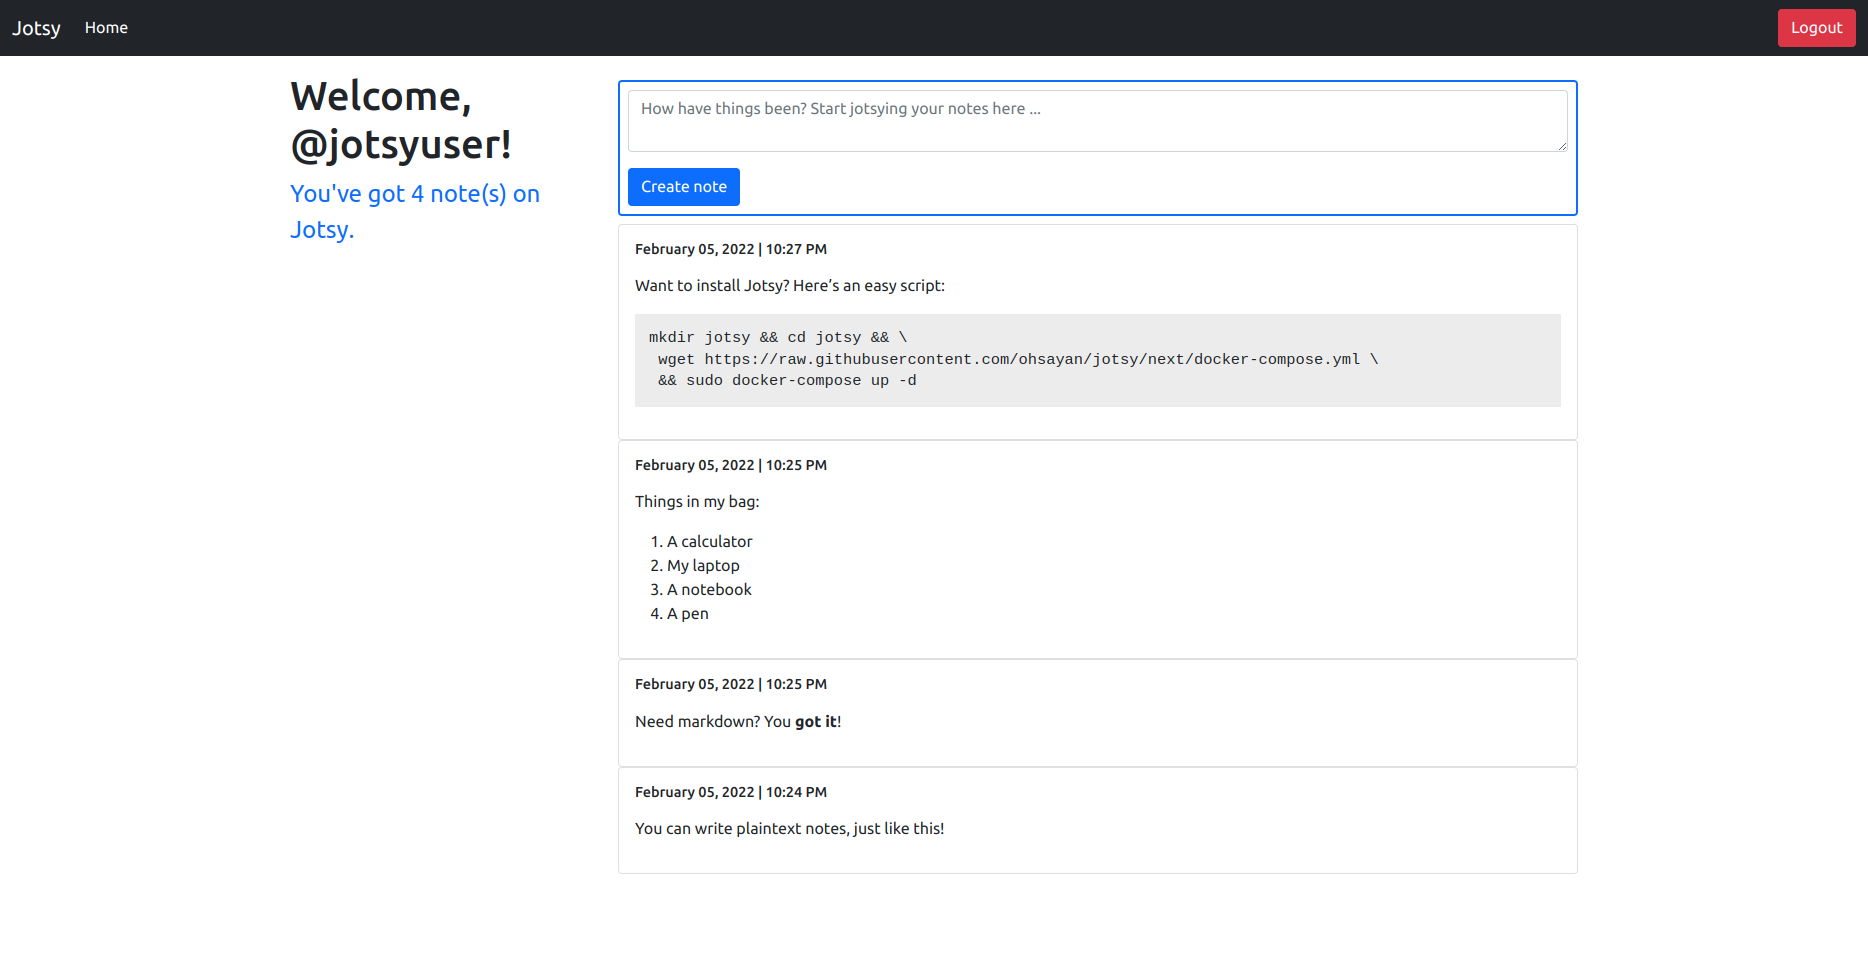Image resolution: width=1868 pixels, height=980 pixels.
Task: Click the plaintext notes message
Action: click(789, 829)
